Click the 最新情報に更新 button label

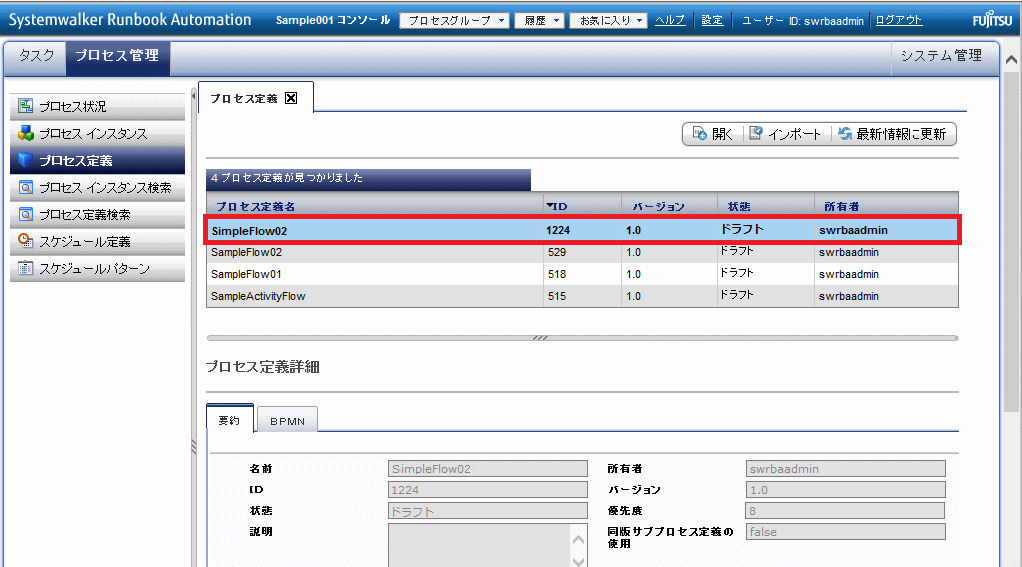pyautogui.click(x=901, y=134)
